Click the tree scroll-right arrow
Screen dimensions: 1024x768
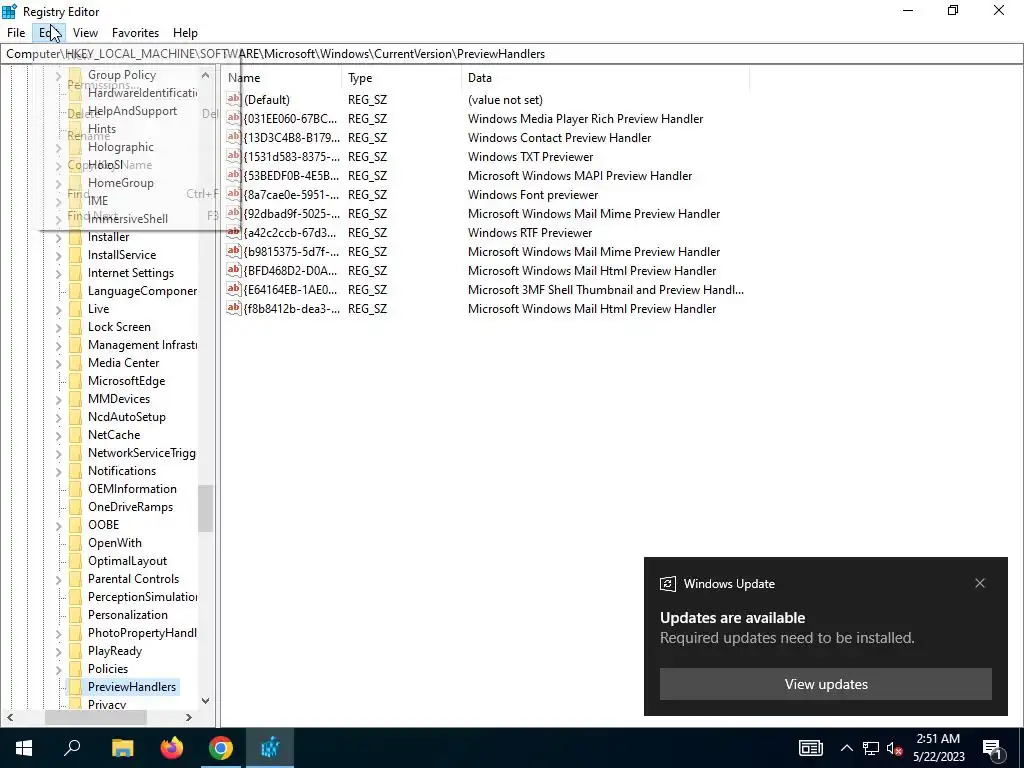189,717
